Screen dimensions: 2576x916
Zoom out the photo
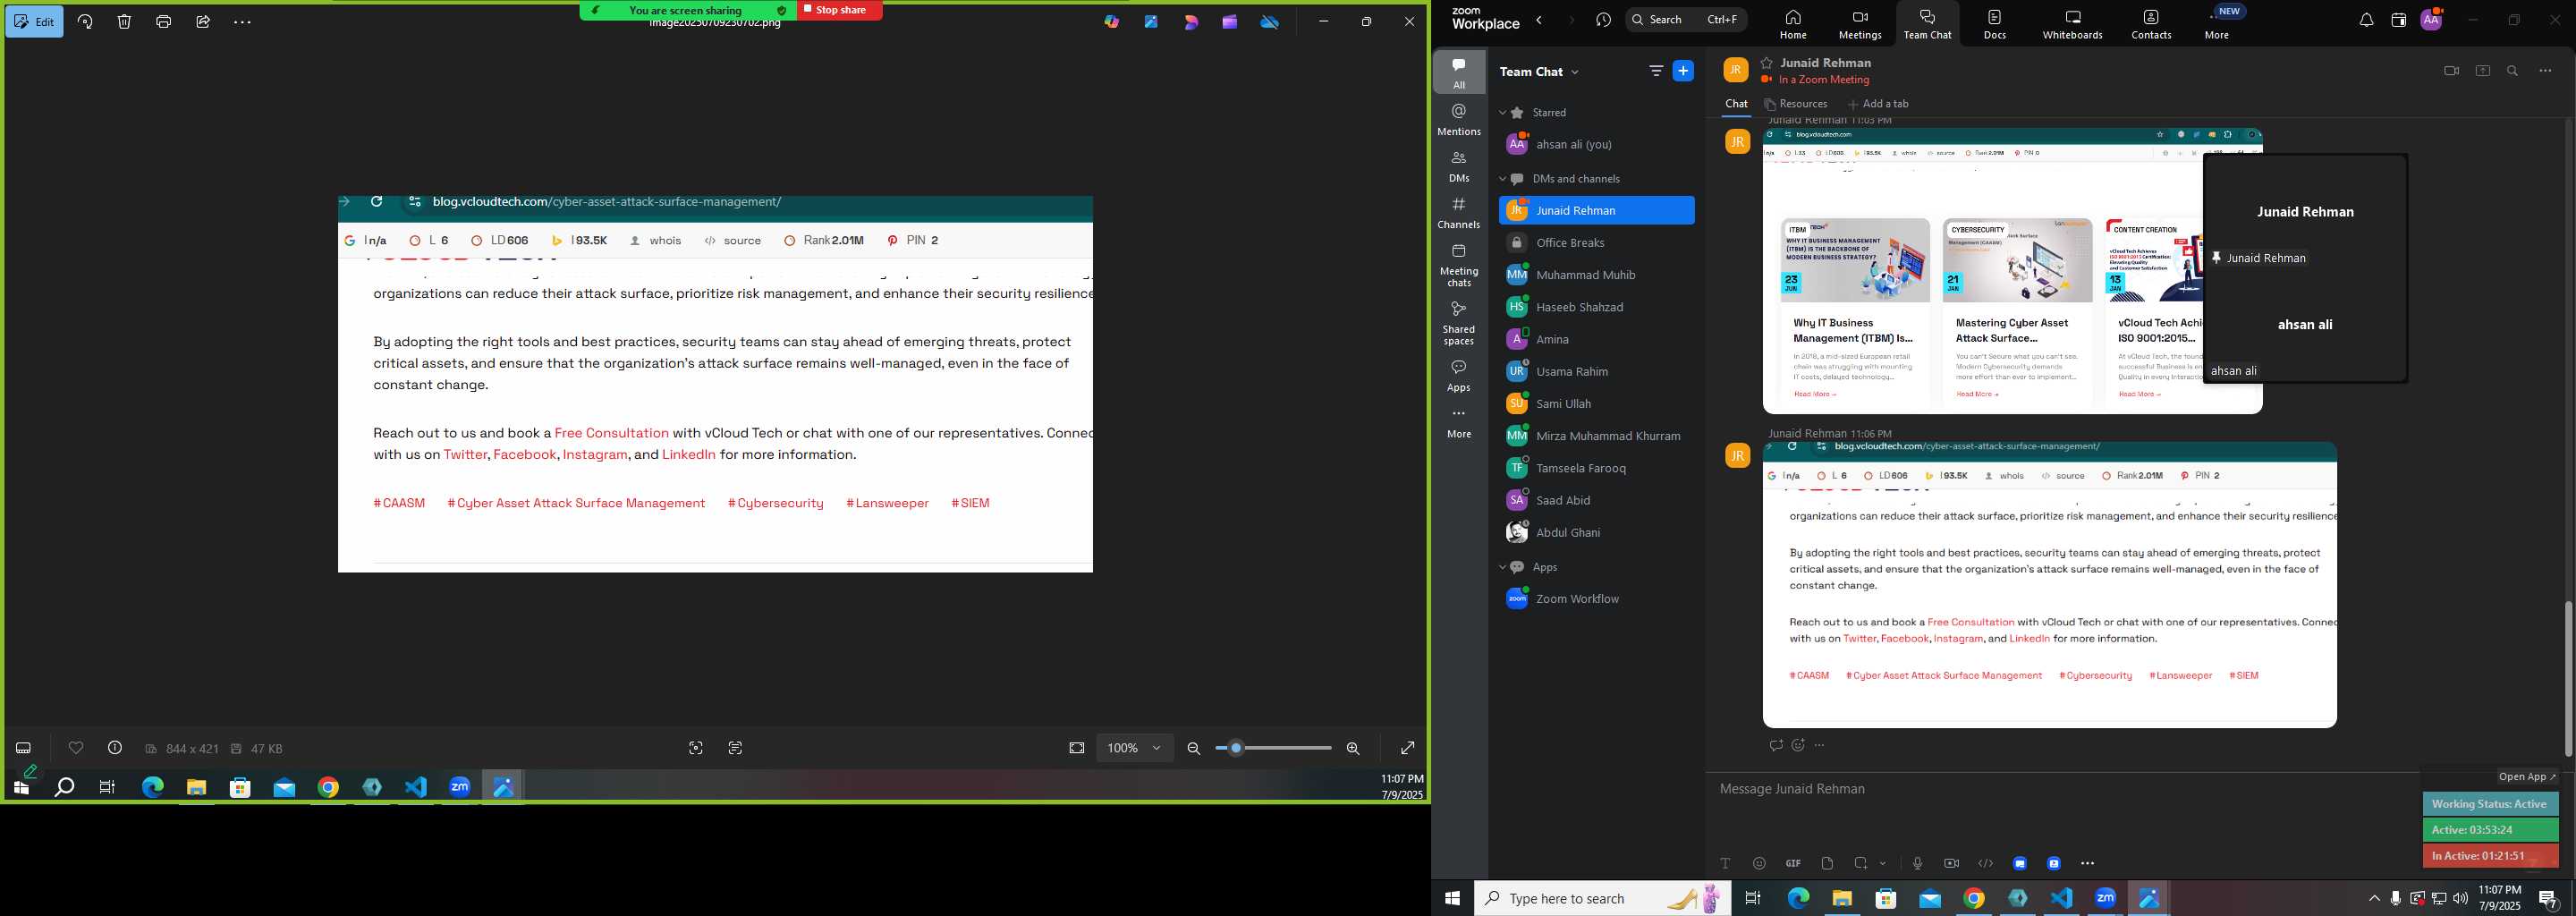click(x=1193, y=748)
